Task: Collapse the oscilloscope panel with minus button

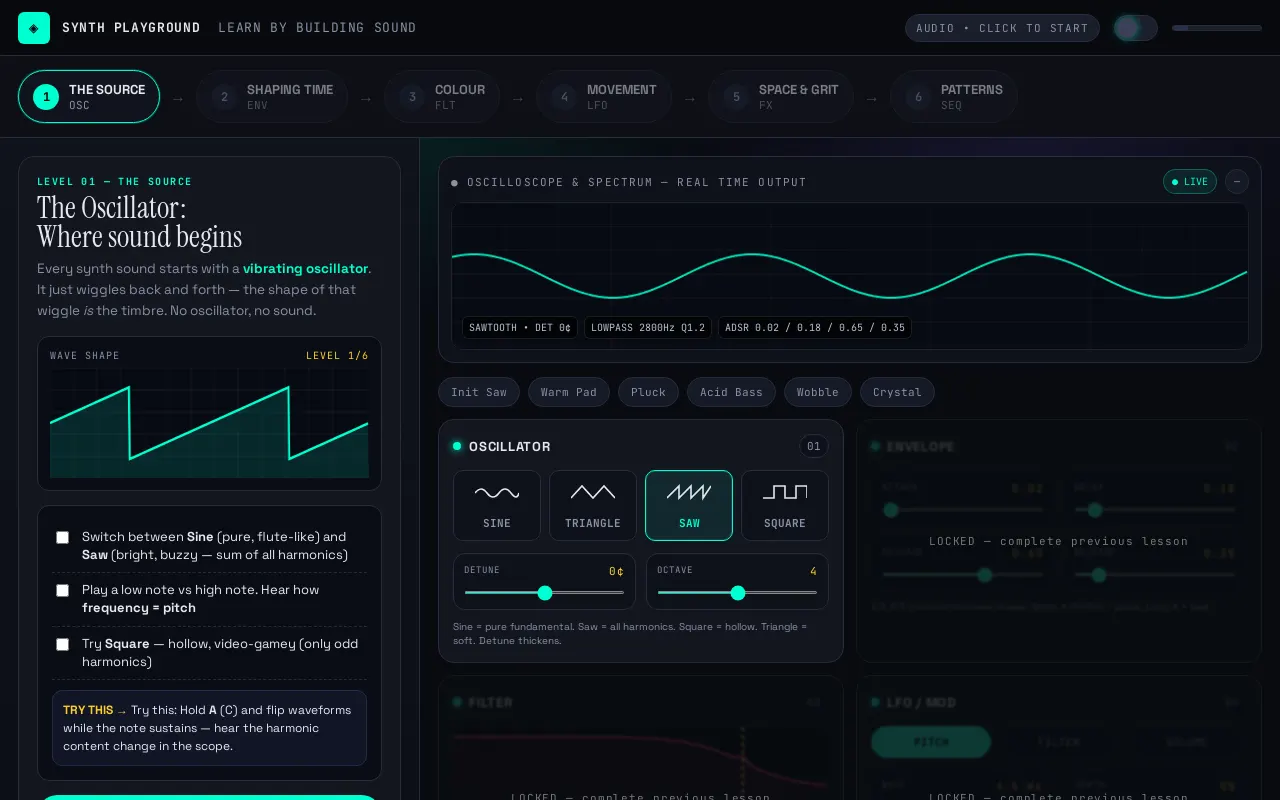Action: click(1237, 182)
